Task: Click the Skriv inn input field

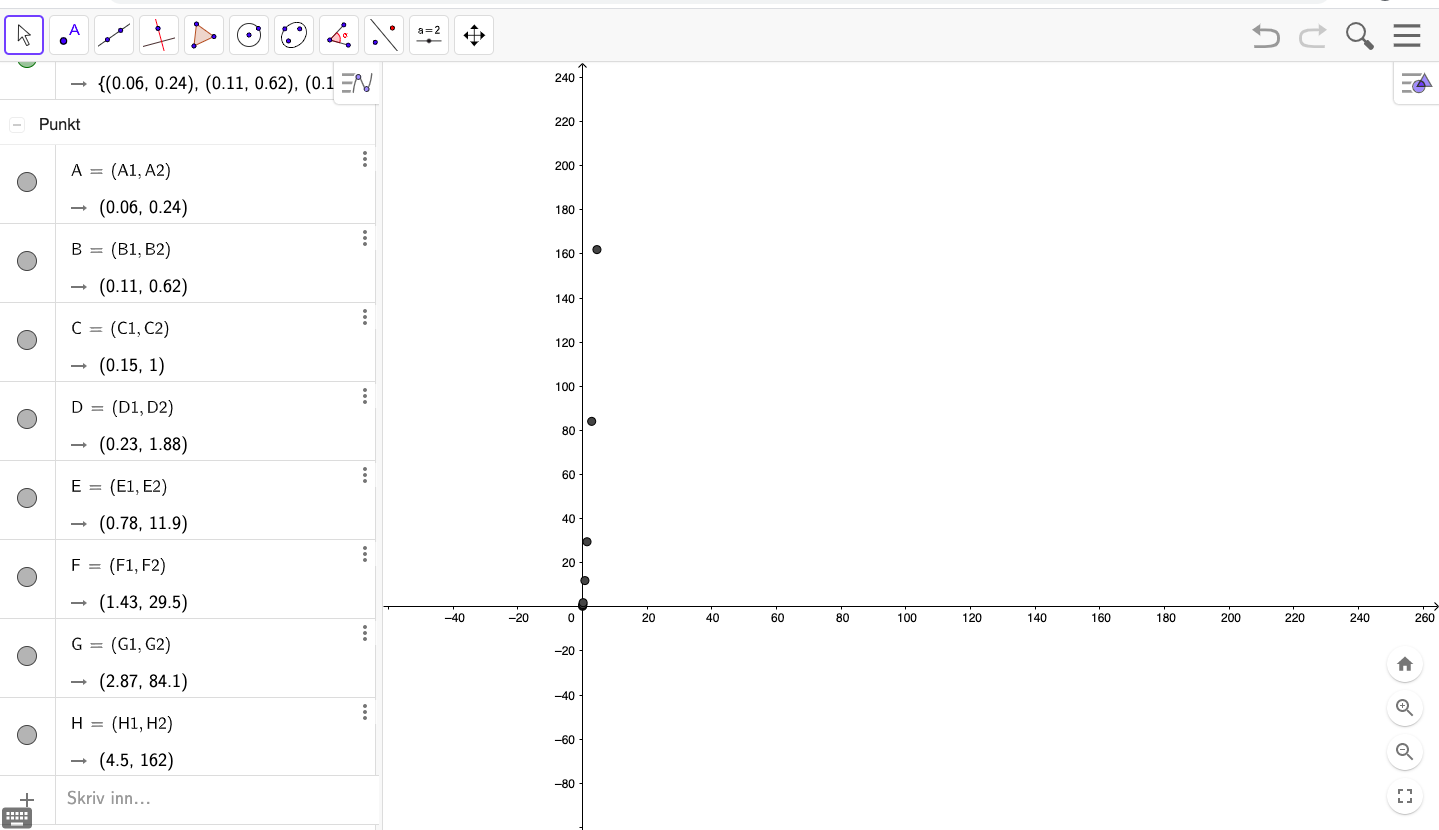Action: click(218, 799)
